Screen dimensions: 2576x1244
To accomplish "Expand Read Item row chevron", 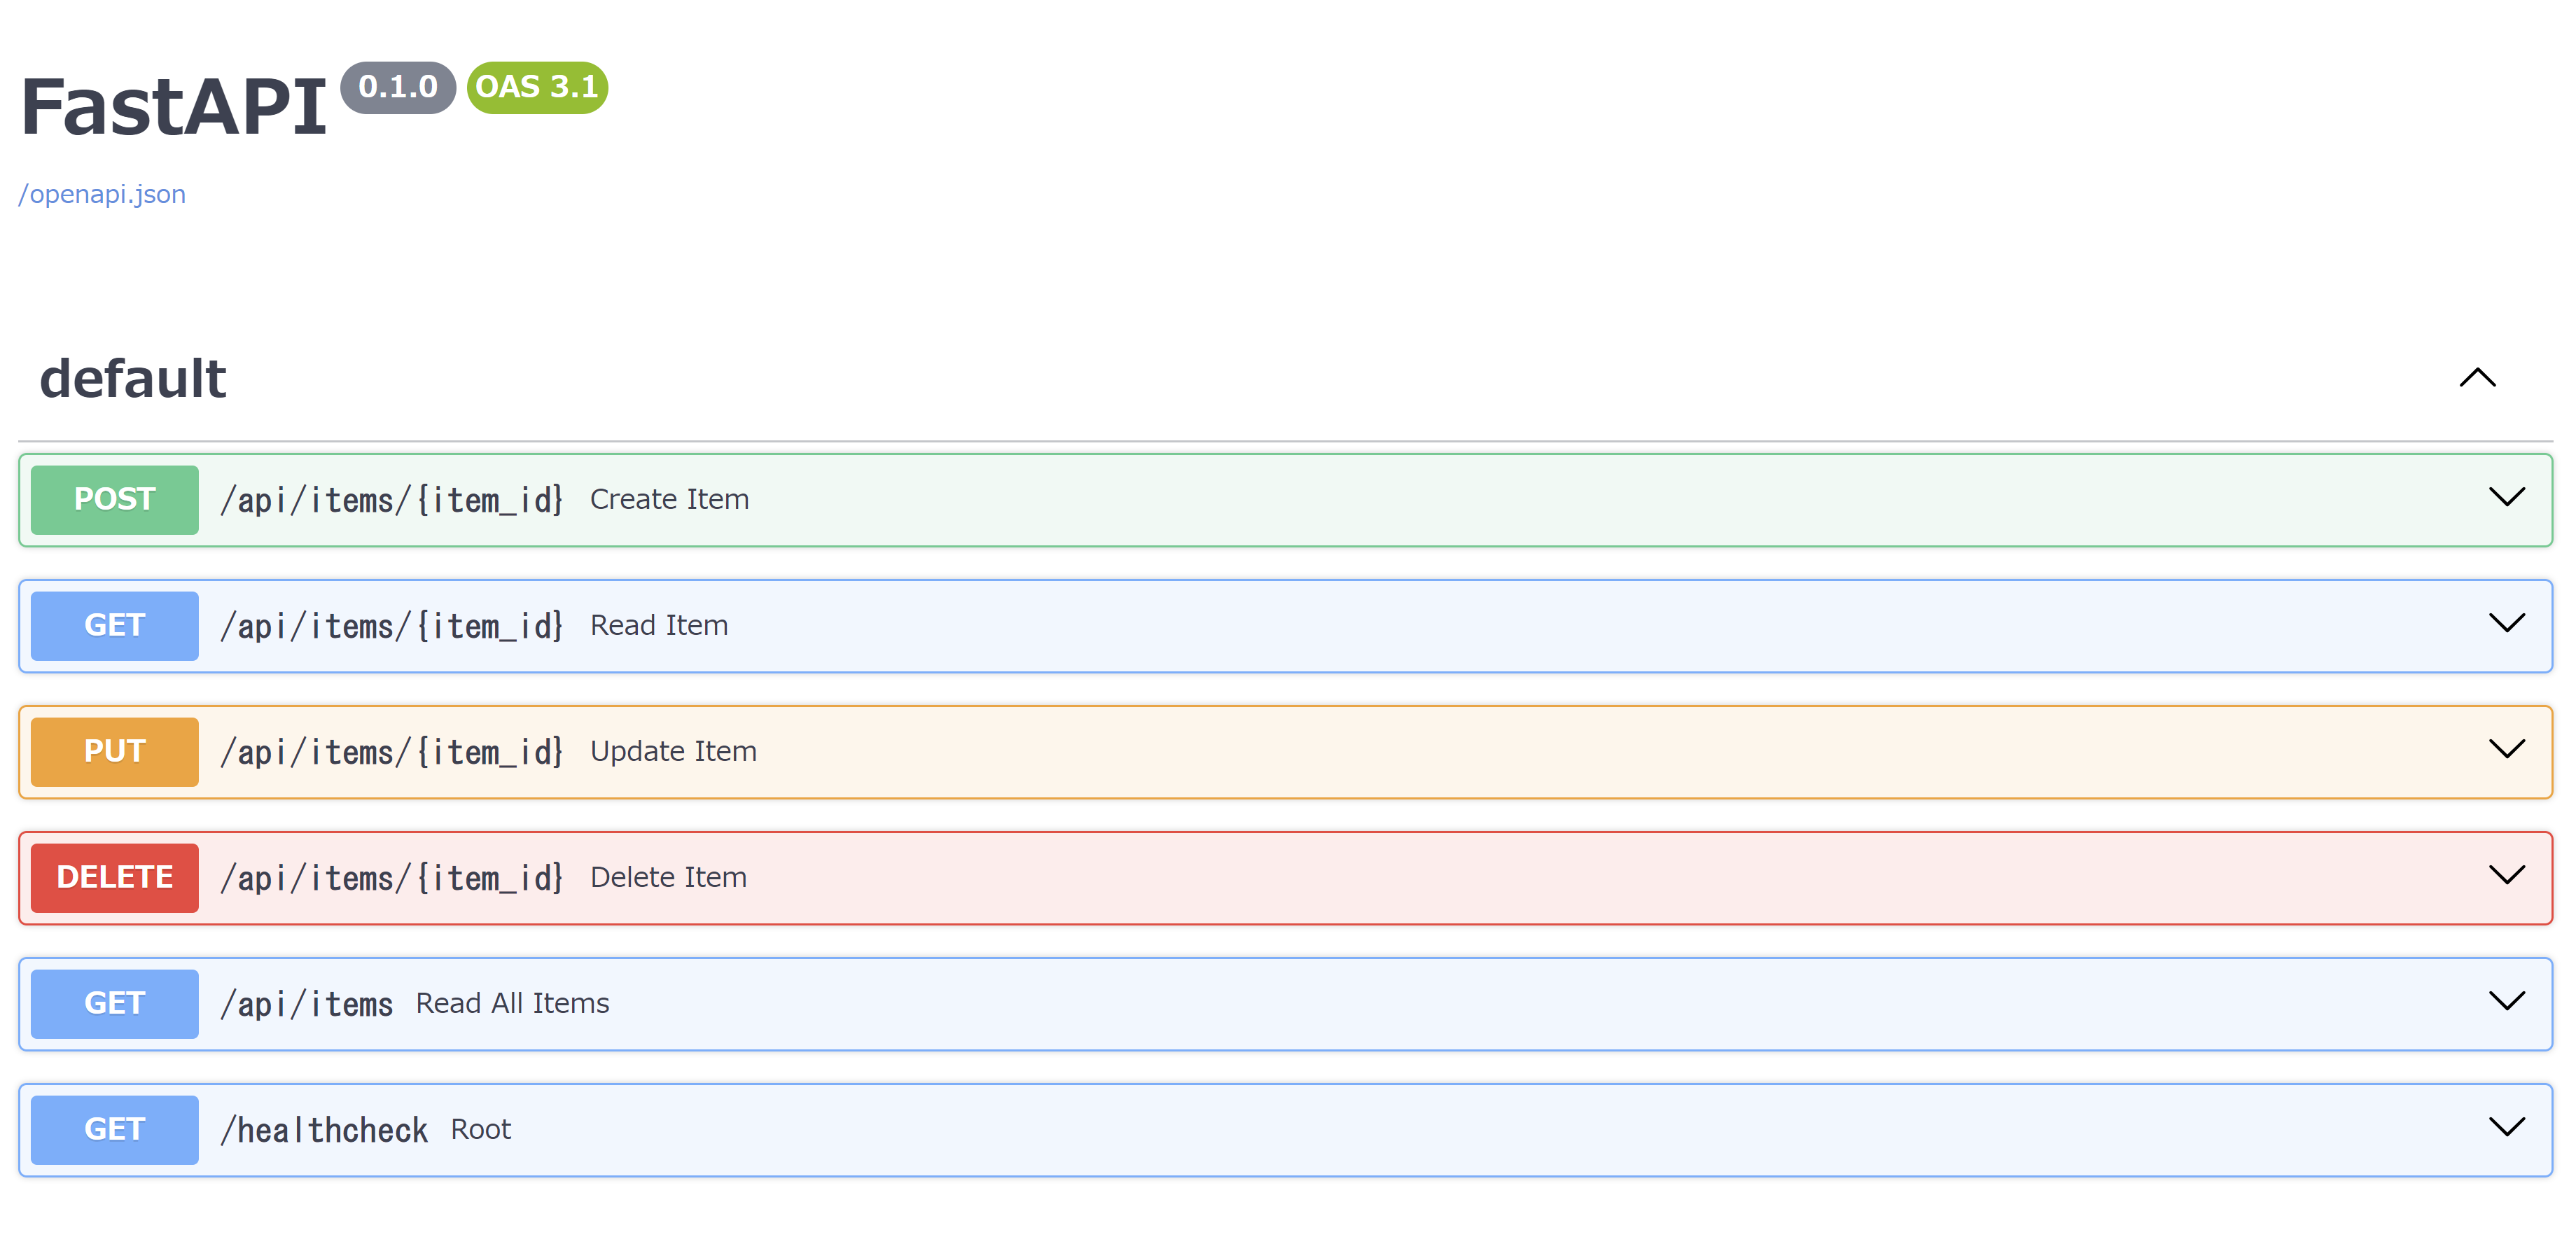I will pos(2506,623).
